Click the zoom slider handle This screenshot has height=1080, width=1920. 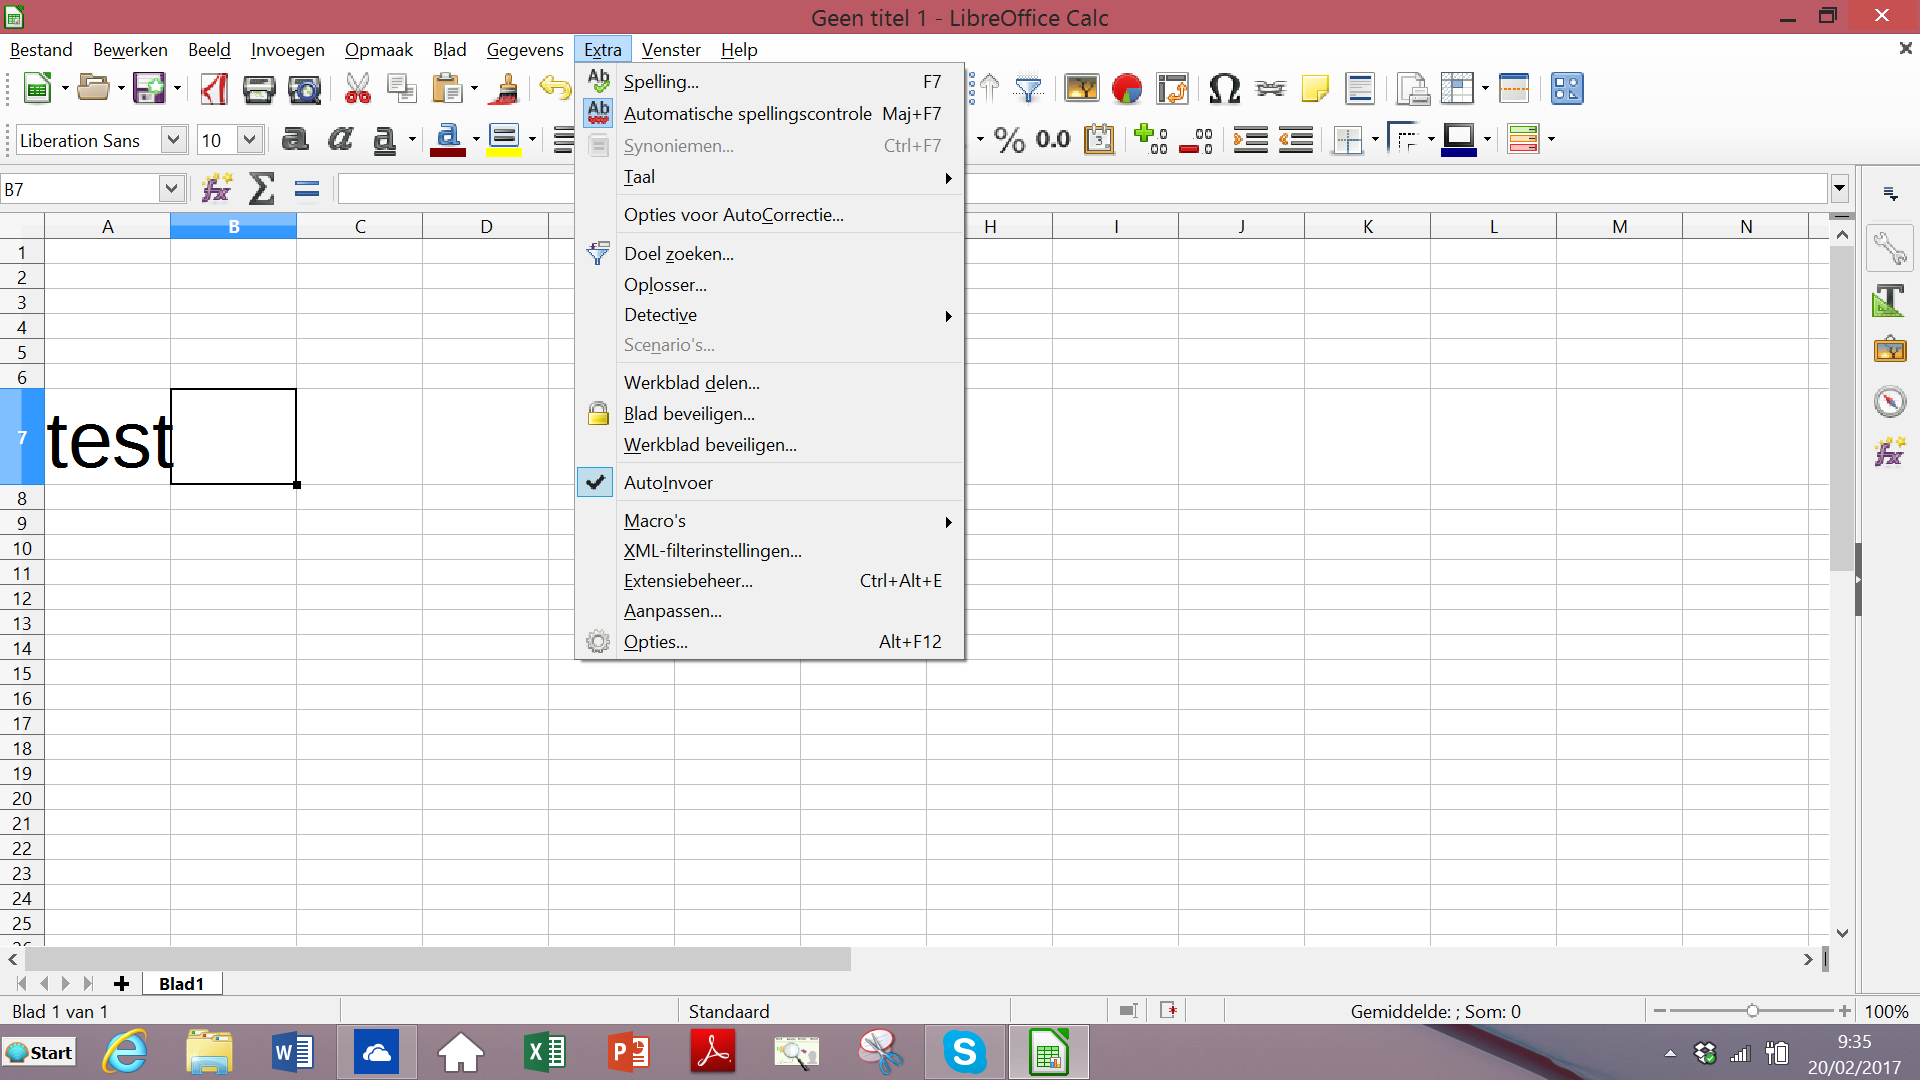point(1752,1011)
